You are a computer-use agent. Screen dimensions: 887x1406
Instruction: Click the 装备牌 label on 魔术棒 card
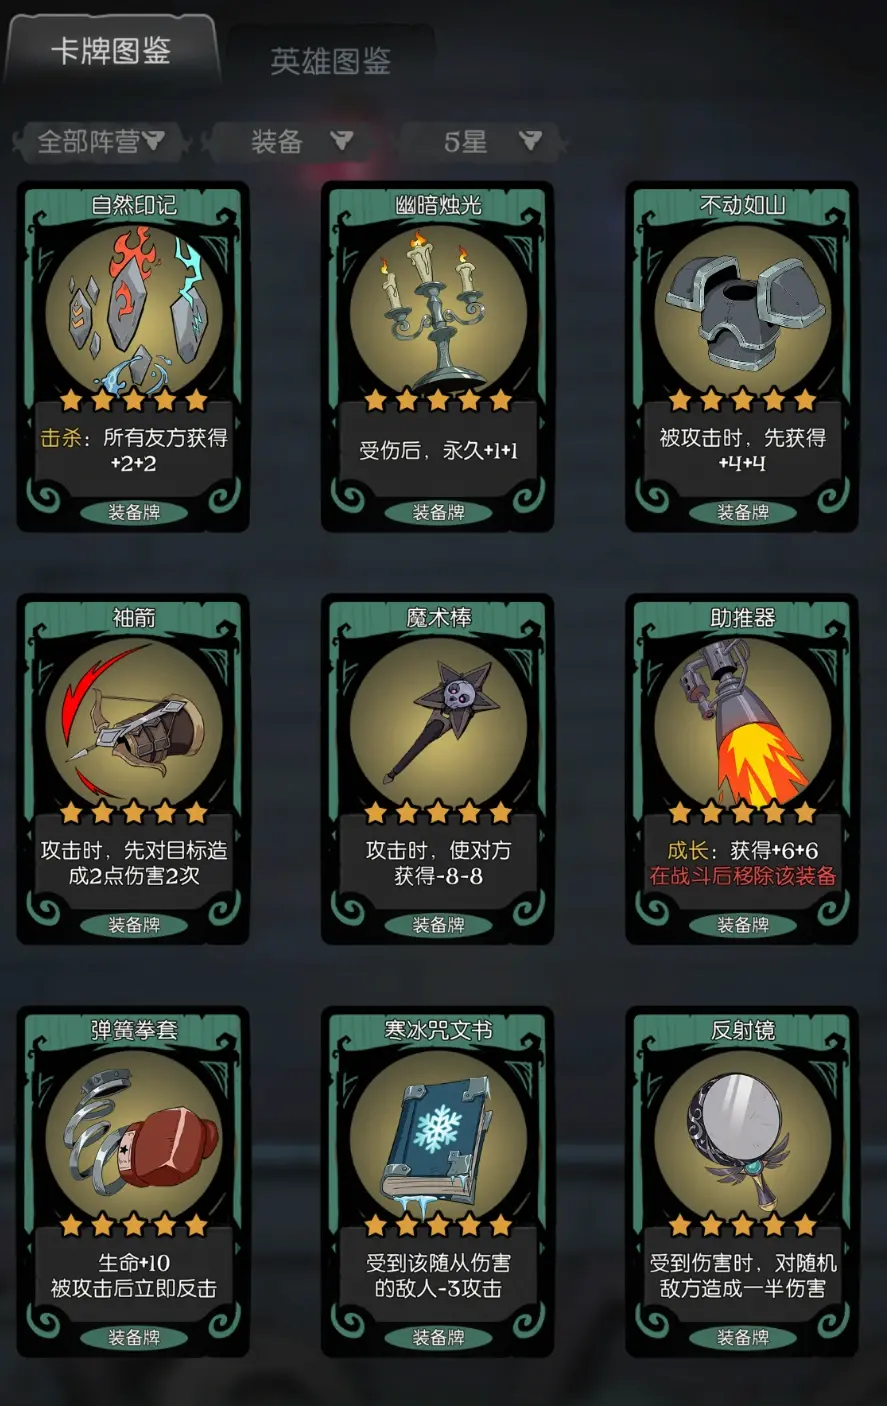438,925
